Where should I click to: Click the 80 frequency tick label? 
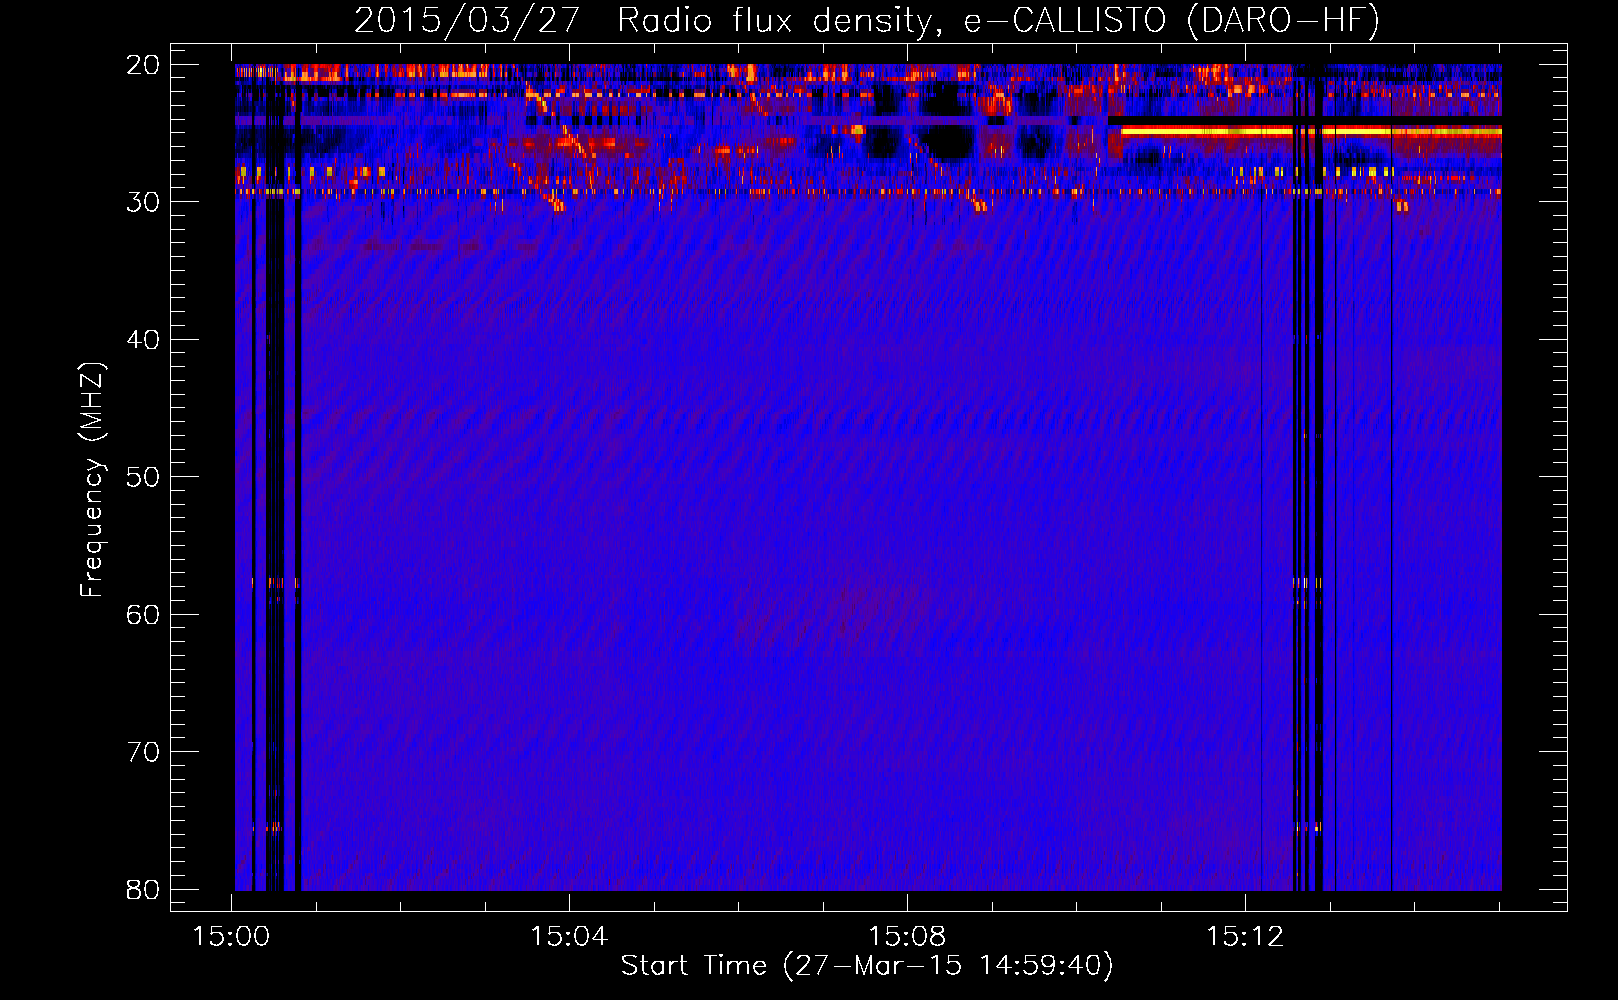coord(143,889)
